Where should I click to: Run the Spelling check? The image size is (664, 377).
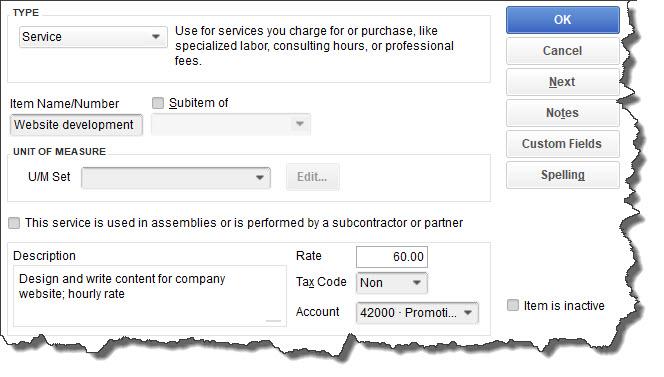coord(562,175)
